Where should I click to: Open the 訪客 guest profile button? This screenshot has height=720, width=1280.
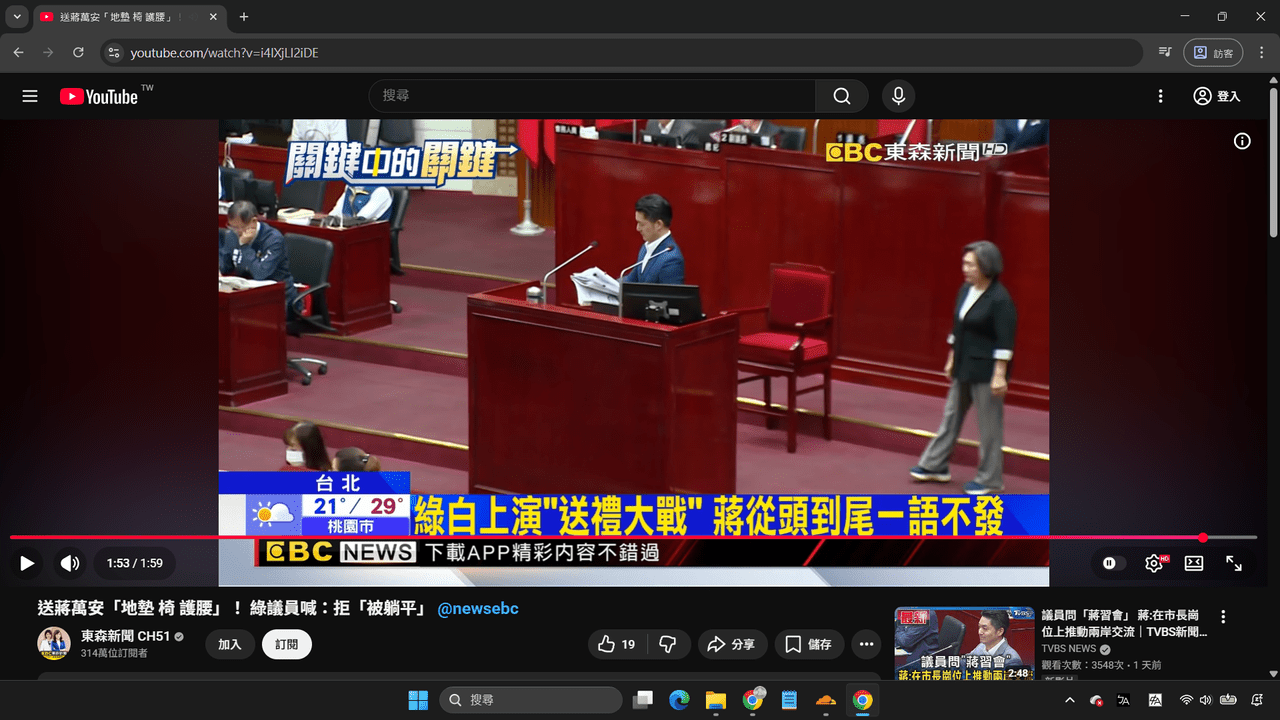(1213, 52)
